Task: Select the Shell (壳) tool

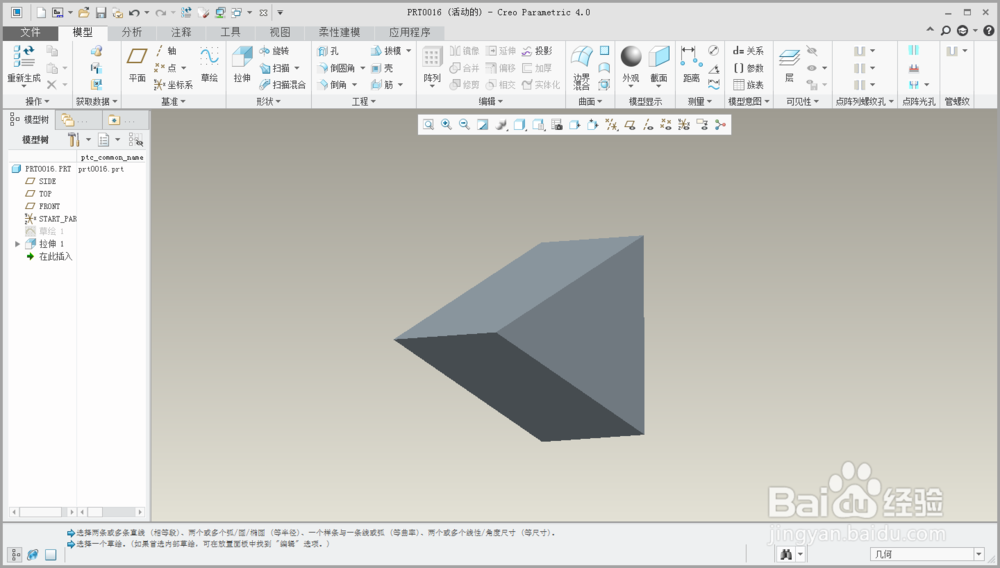Action: tap(382, 68)
